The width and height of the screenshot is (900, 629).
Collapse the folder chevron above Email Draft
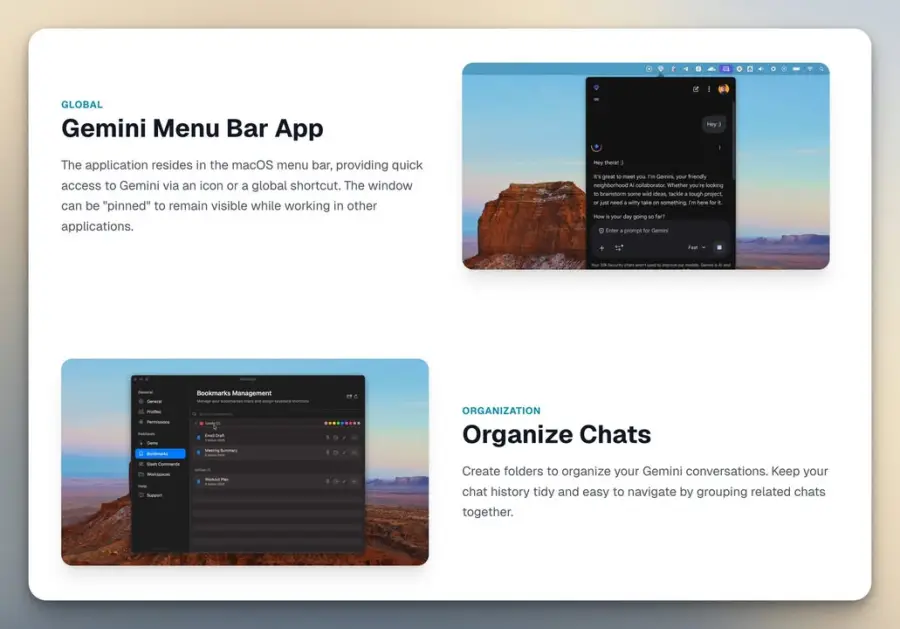(196, 424)
